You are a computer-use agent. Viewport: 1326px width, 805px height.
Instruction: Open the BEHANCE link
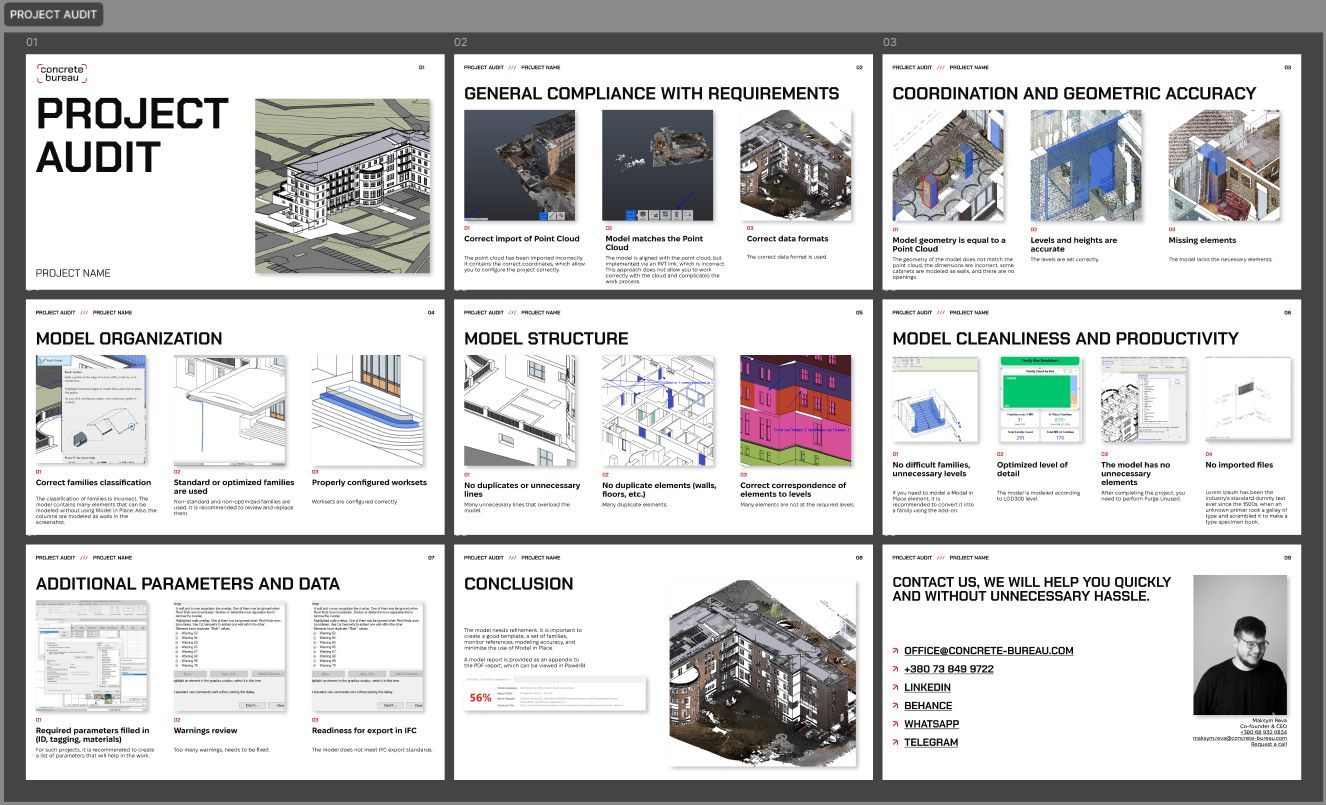928,706
